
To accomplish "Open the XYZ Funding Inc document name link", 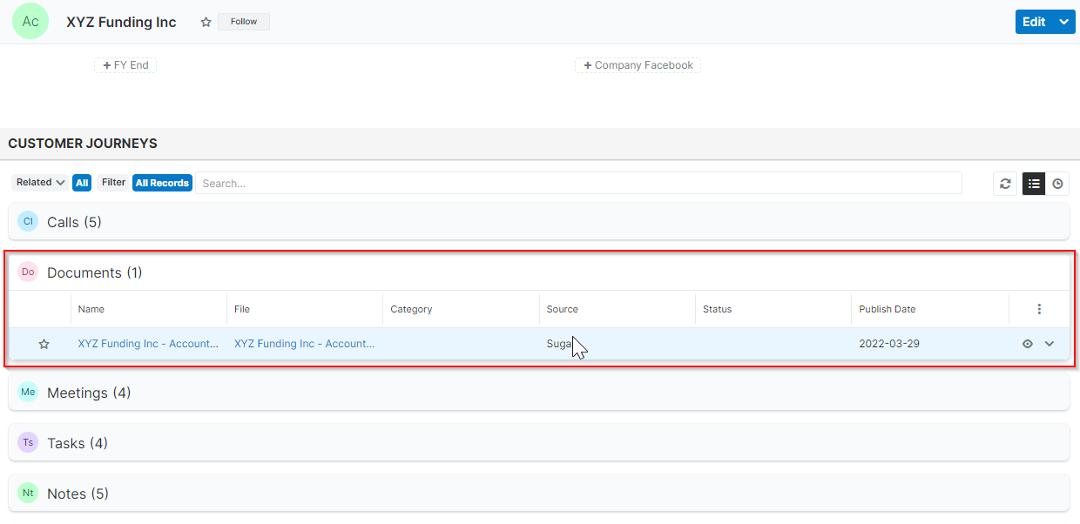I will pyautogui.click(x=148, y=344).
